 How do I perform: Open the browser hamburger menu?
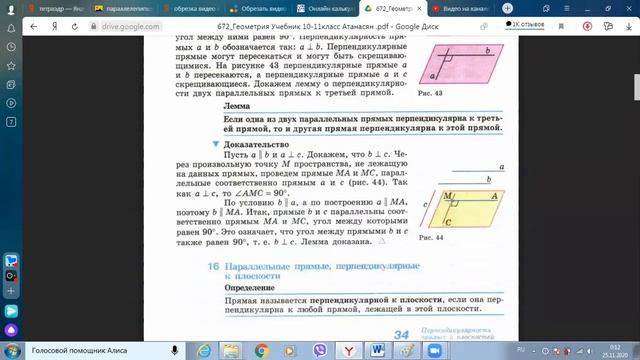567,8
